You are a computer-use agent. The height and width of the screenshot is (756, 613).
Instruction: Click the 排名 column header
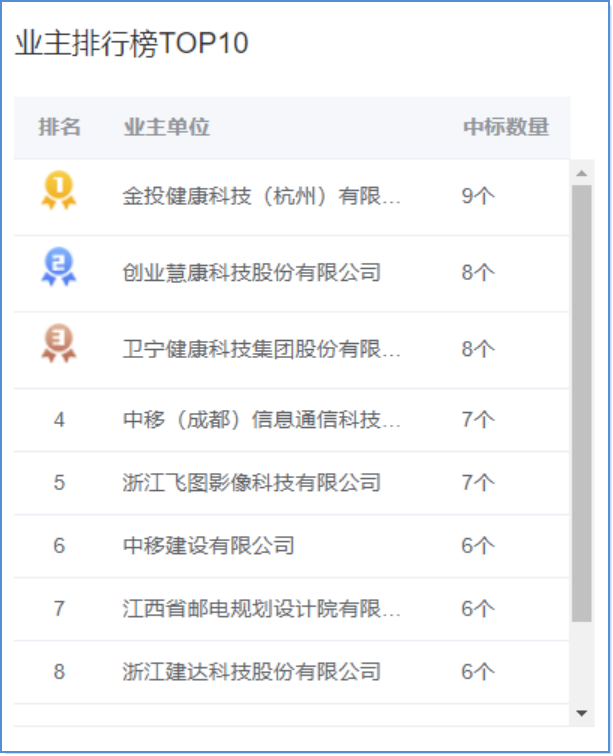pos(59,127)
